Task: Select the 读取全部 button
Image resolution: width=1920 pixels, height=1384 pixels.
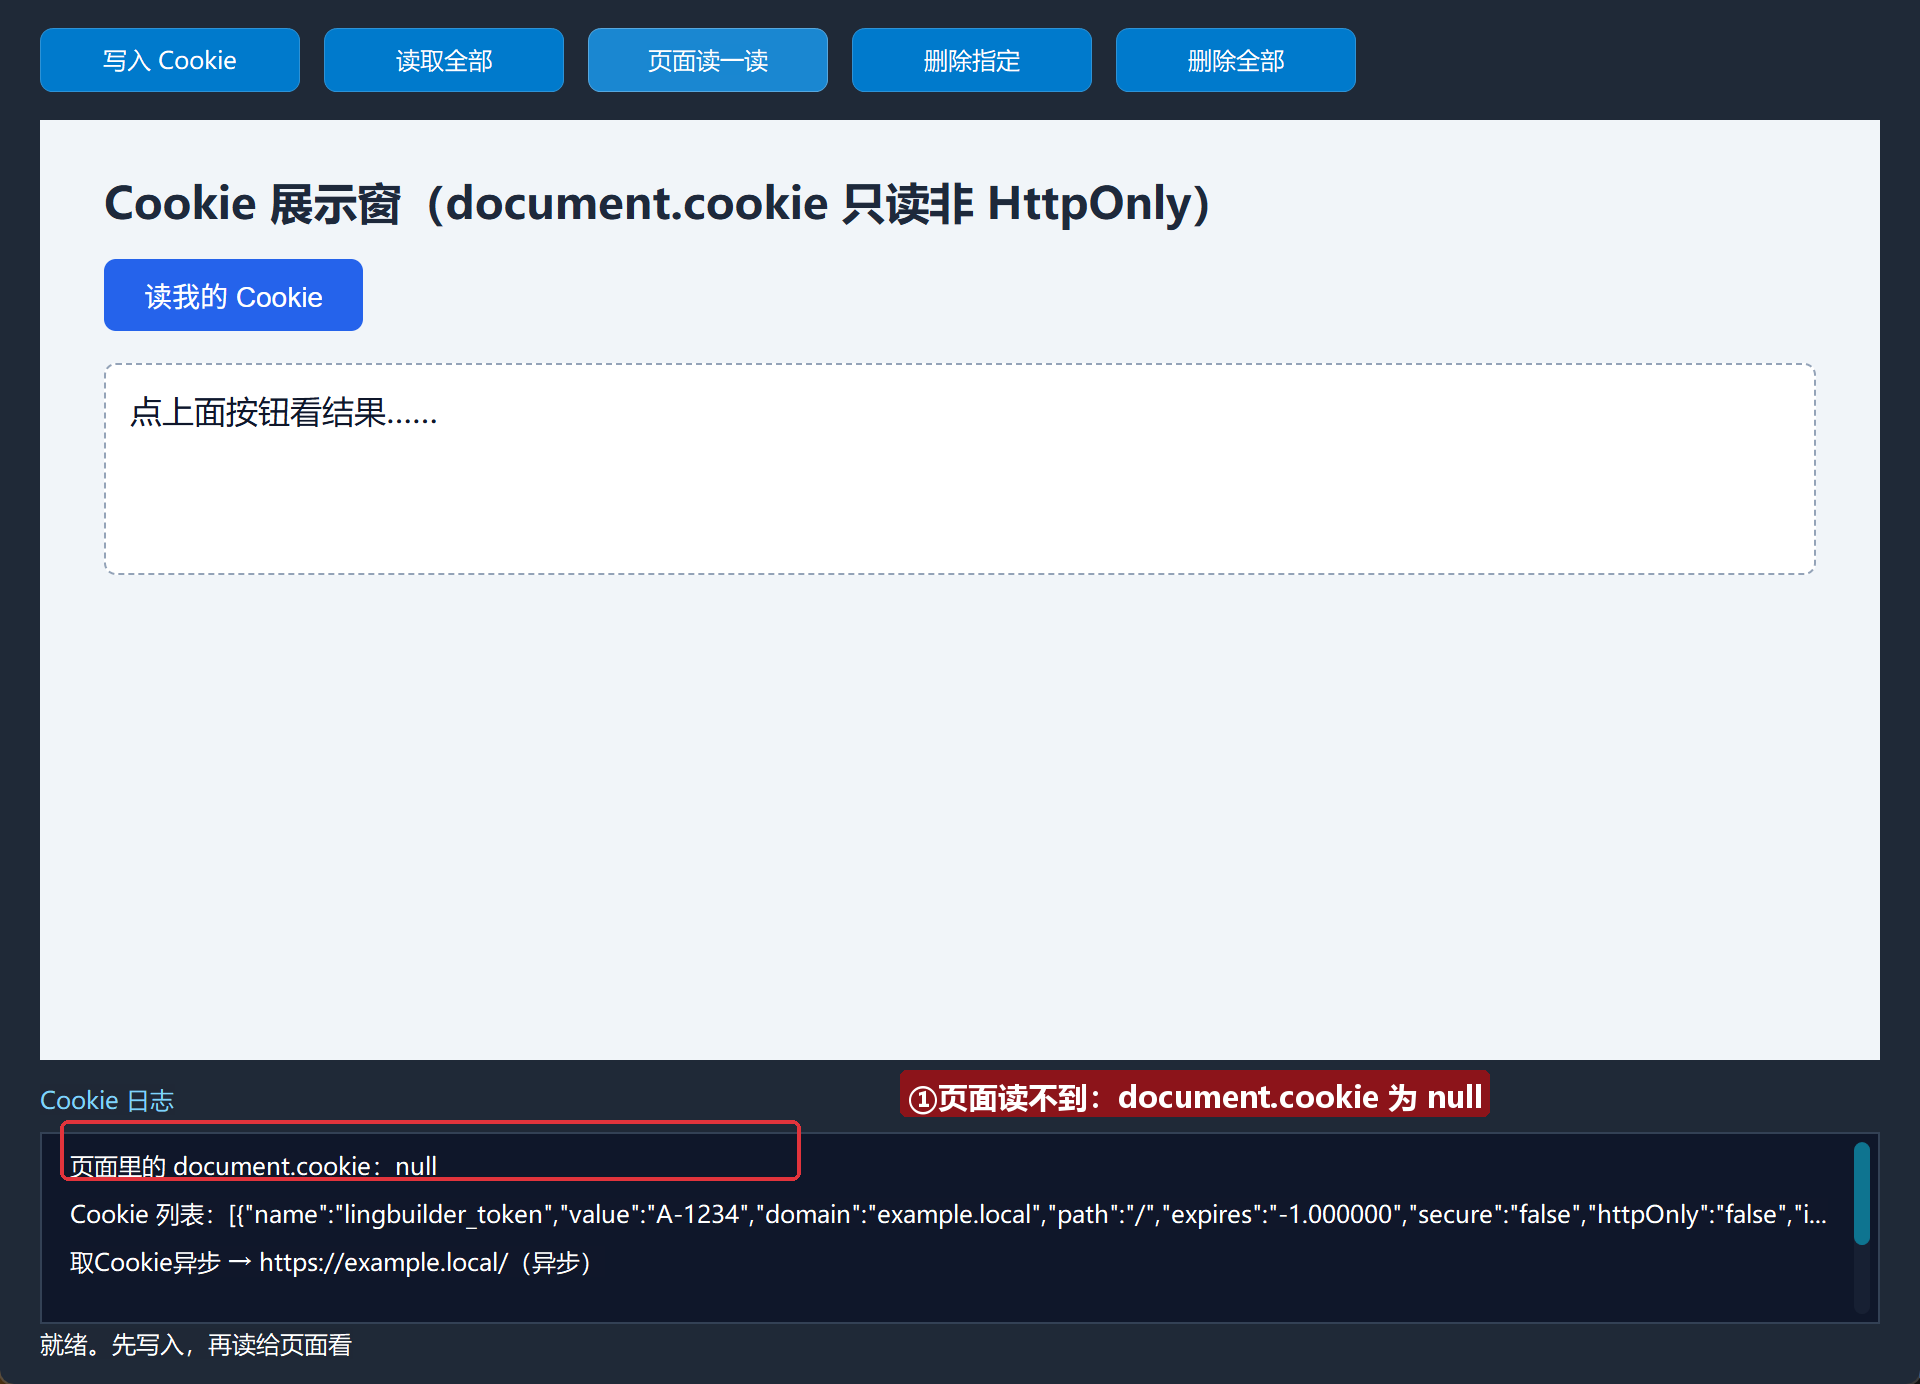Action: pos(444,60)
